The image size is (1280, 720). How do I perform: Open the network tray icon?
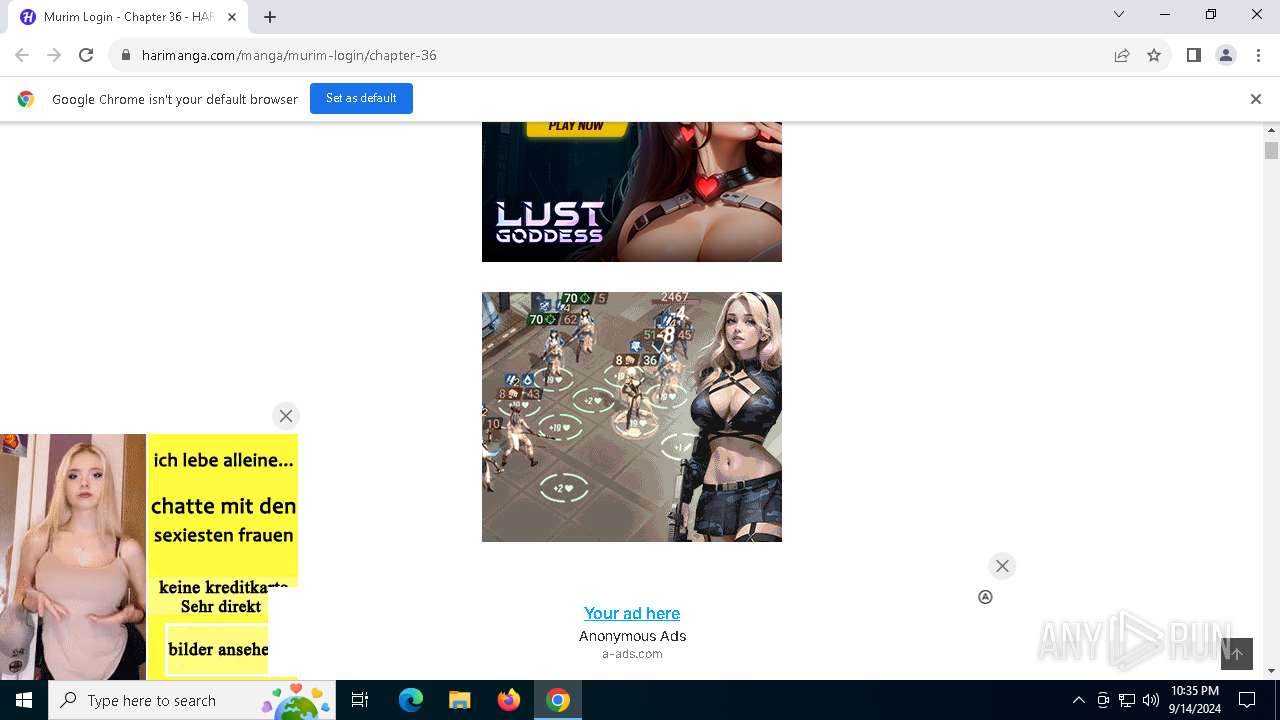tap(1127, 700)
